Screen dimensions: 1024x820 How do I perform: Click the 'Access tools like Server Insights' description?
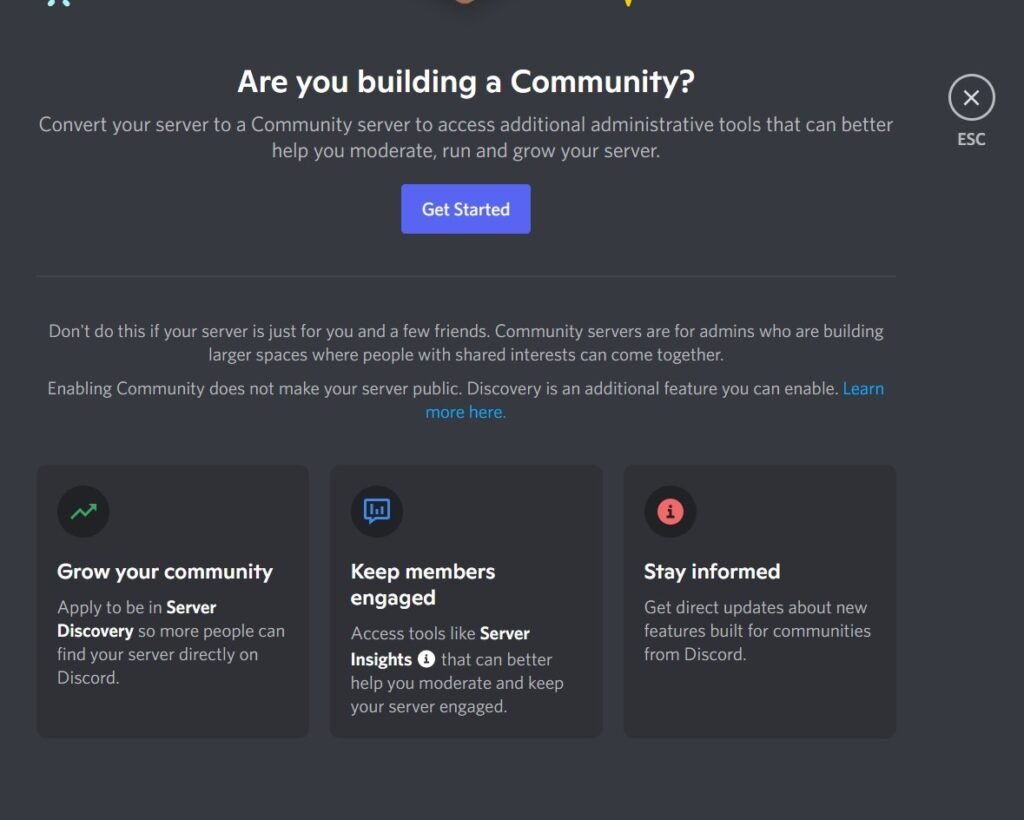coord(457,670)
